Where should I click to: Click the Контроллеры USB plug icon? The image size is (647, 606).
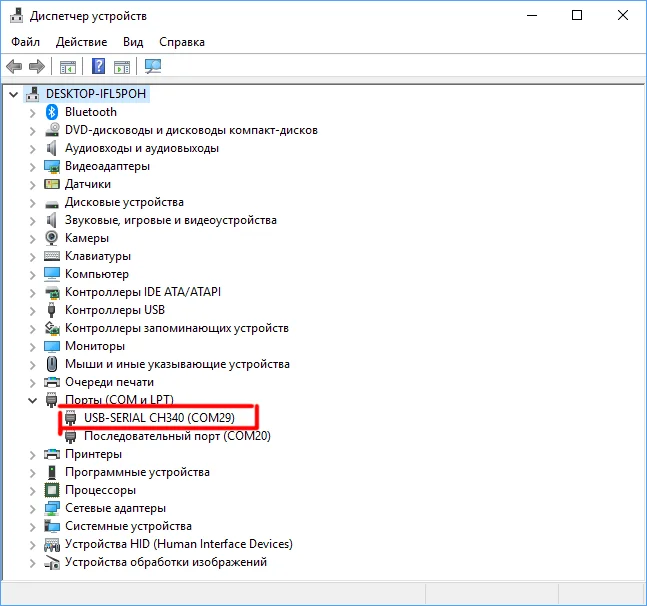point(52,310)
